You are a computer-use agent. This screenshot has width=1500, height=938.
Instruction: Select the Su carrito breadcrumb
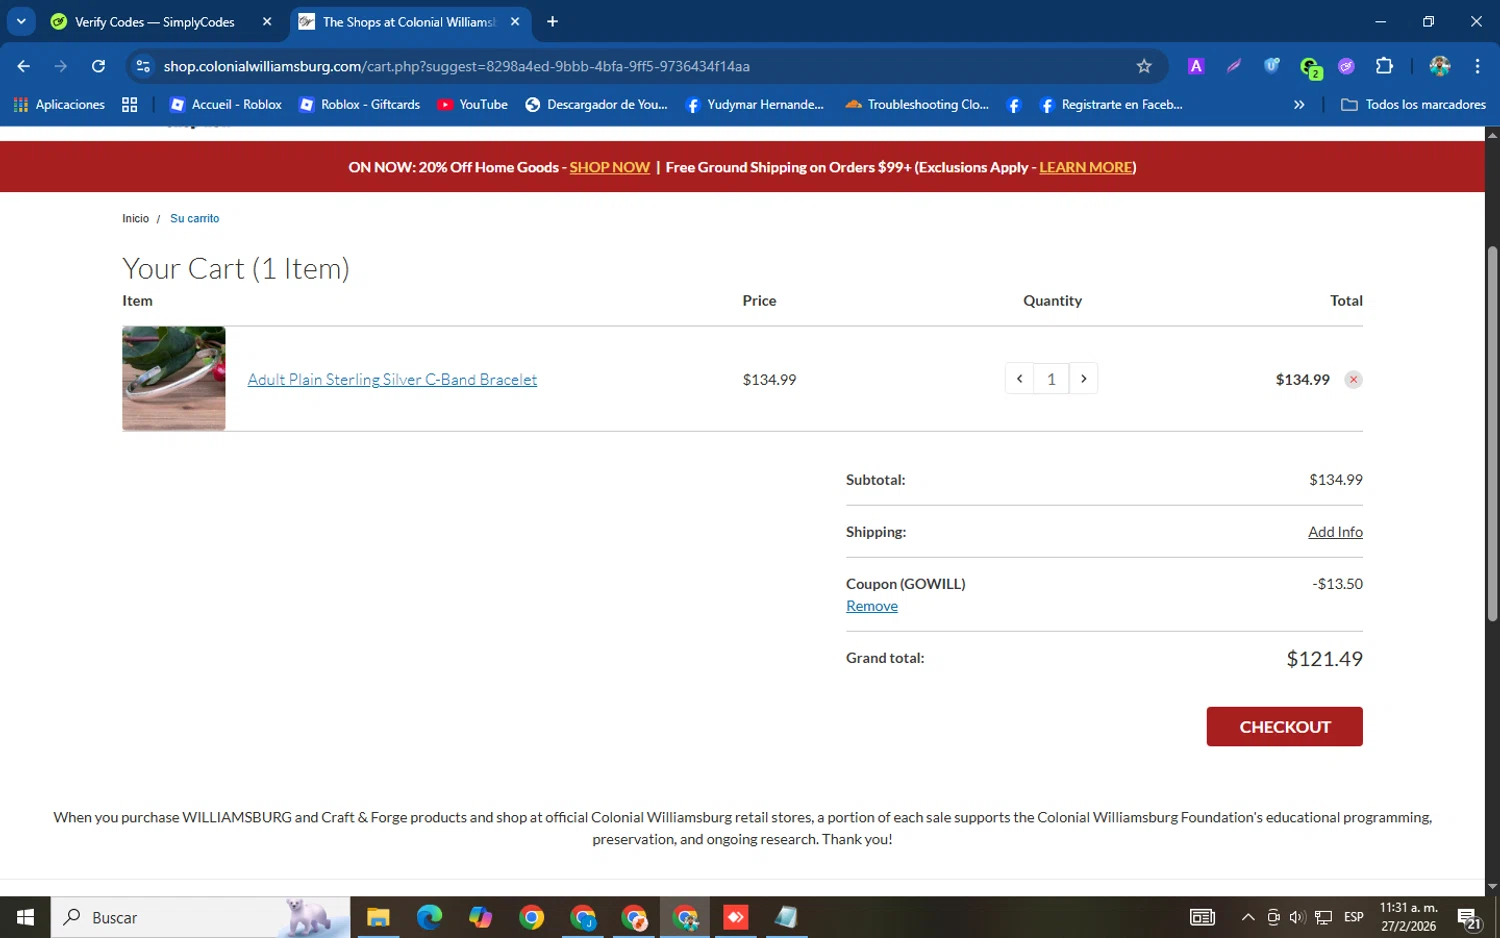(x=194, y=218)
